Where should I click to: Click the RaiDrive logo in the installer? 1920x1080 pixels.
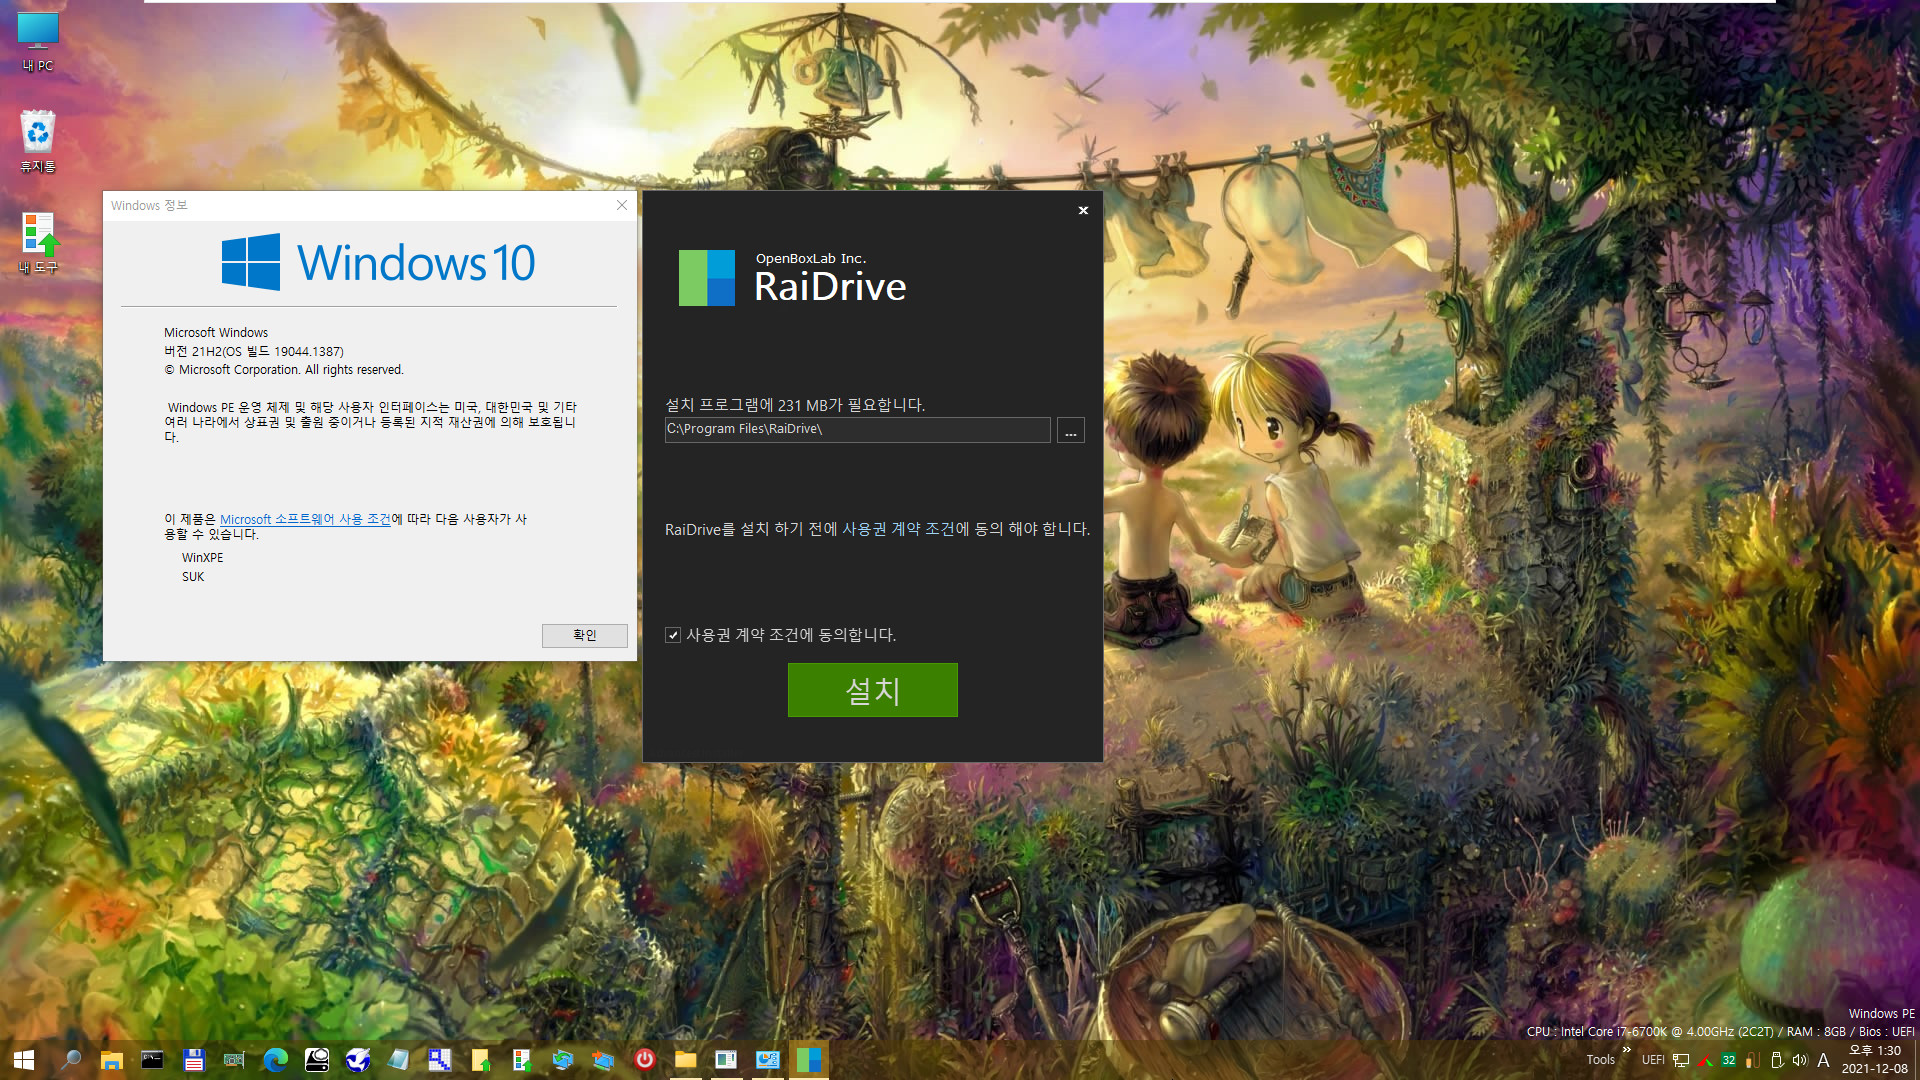click(x=707, y=278)
